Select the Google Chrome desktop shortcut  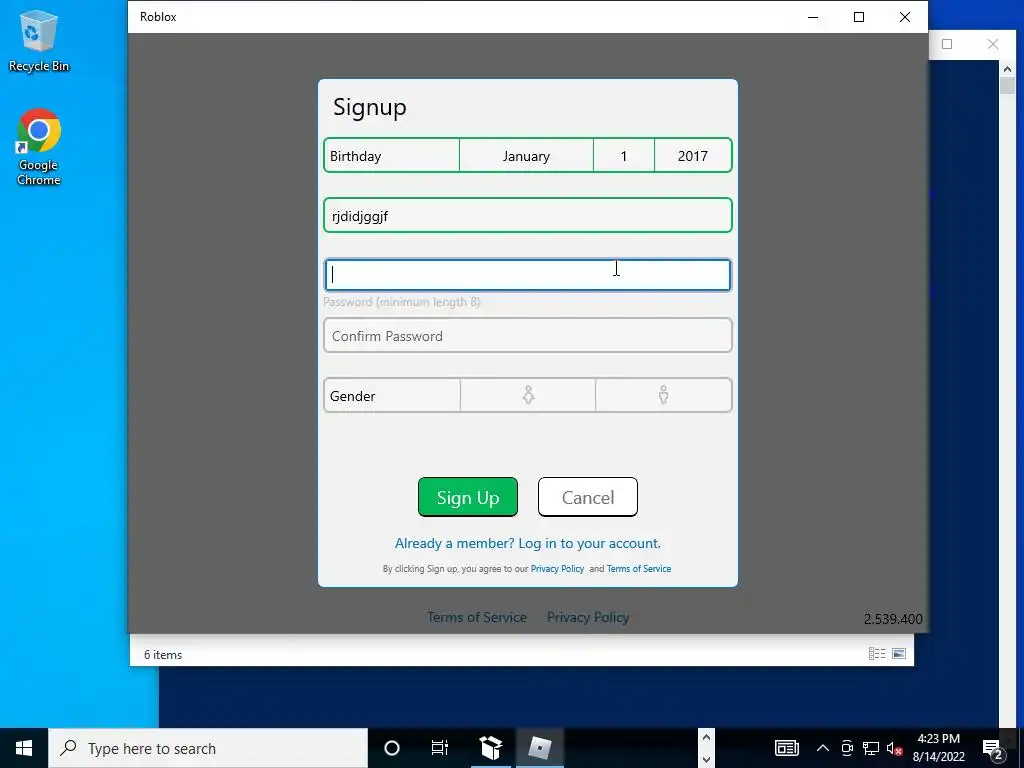(39, 148)
